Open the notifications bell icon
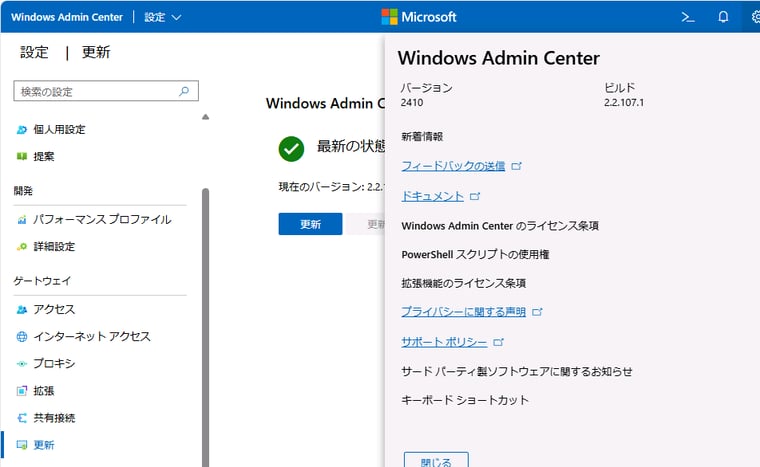760x467 pixels. pos(723,17)
